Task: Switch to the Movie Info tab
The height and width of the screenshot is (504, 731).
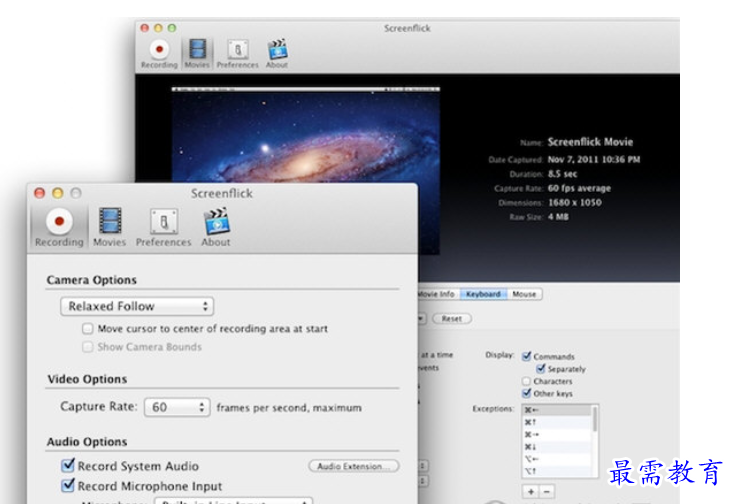Action: (x=438, y=294)
